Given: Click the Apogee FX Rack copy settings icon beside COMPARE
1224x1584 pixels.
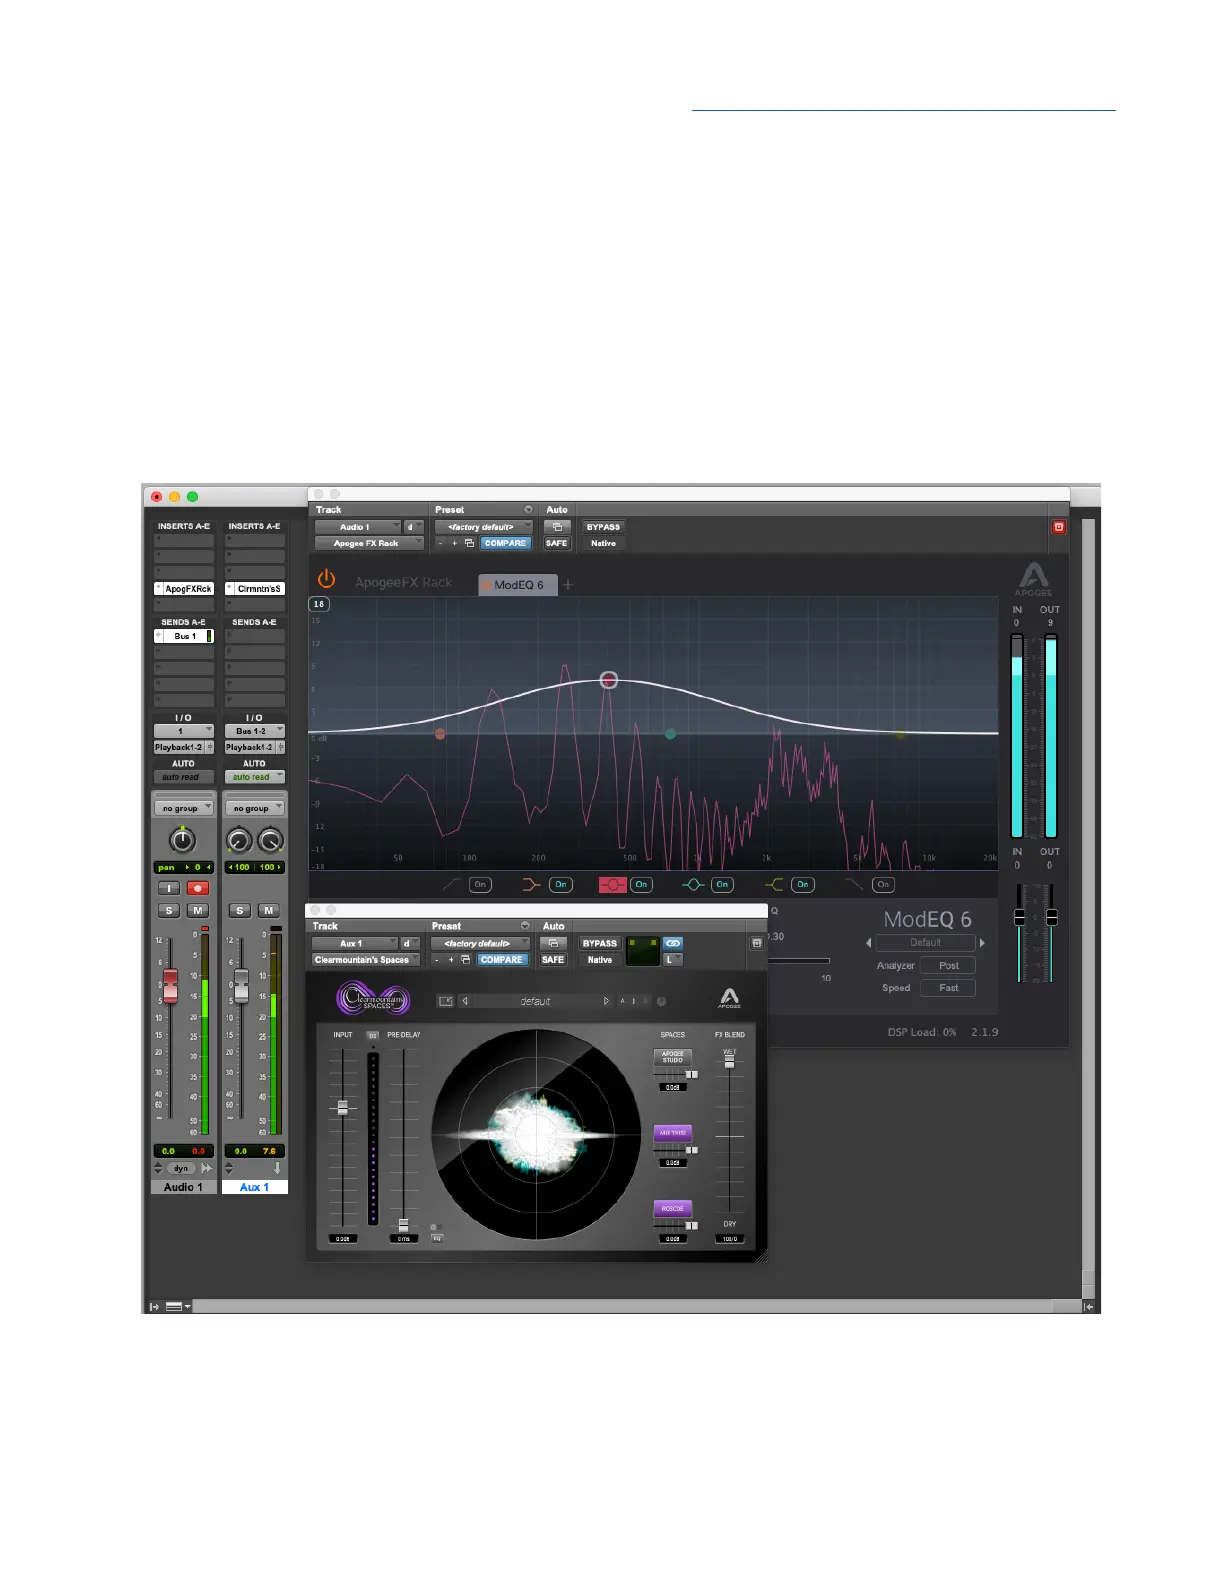Looking at the screenshot, I should (x=469, y=543).
